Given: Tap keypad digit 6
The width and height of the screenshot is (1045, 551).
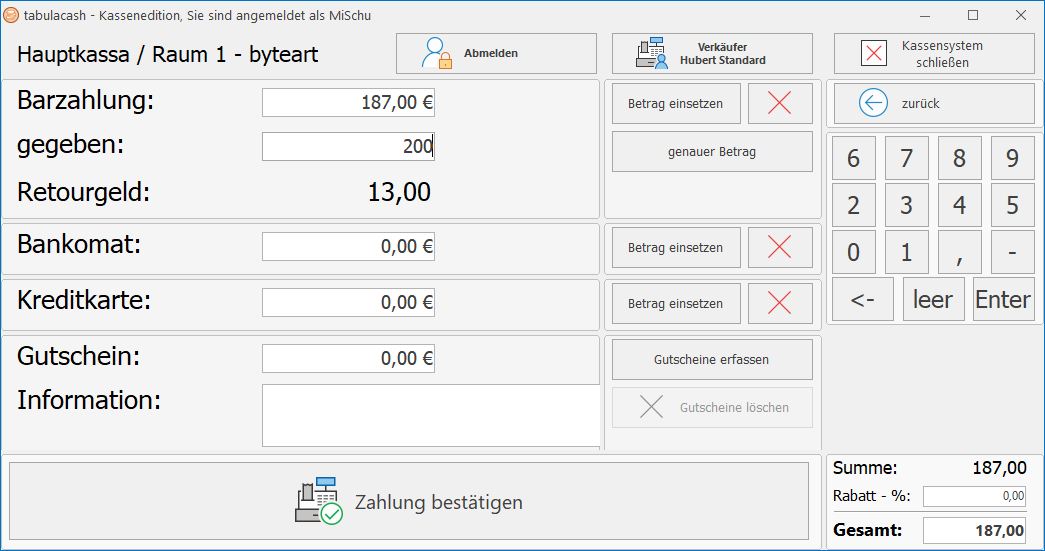Looking at the screenshot, I should click(x=853, y=158).
